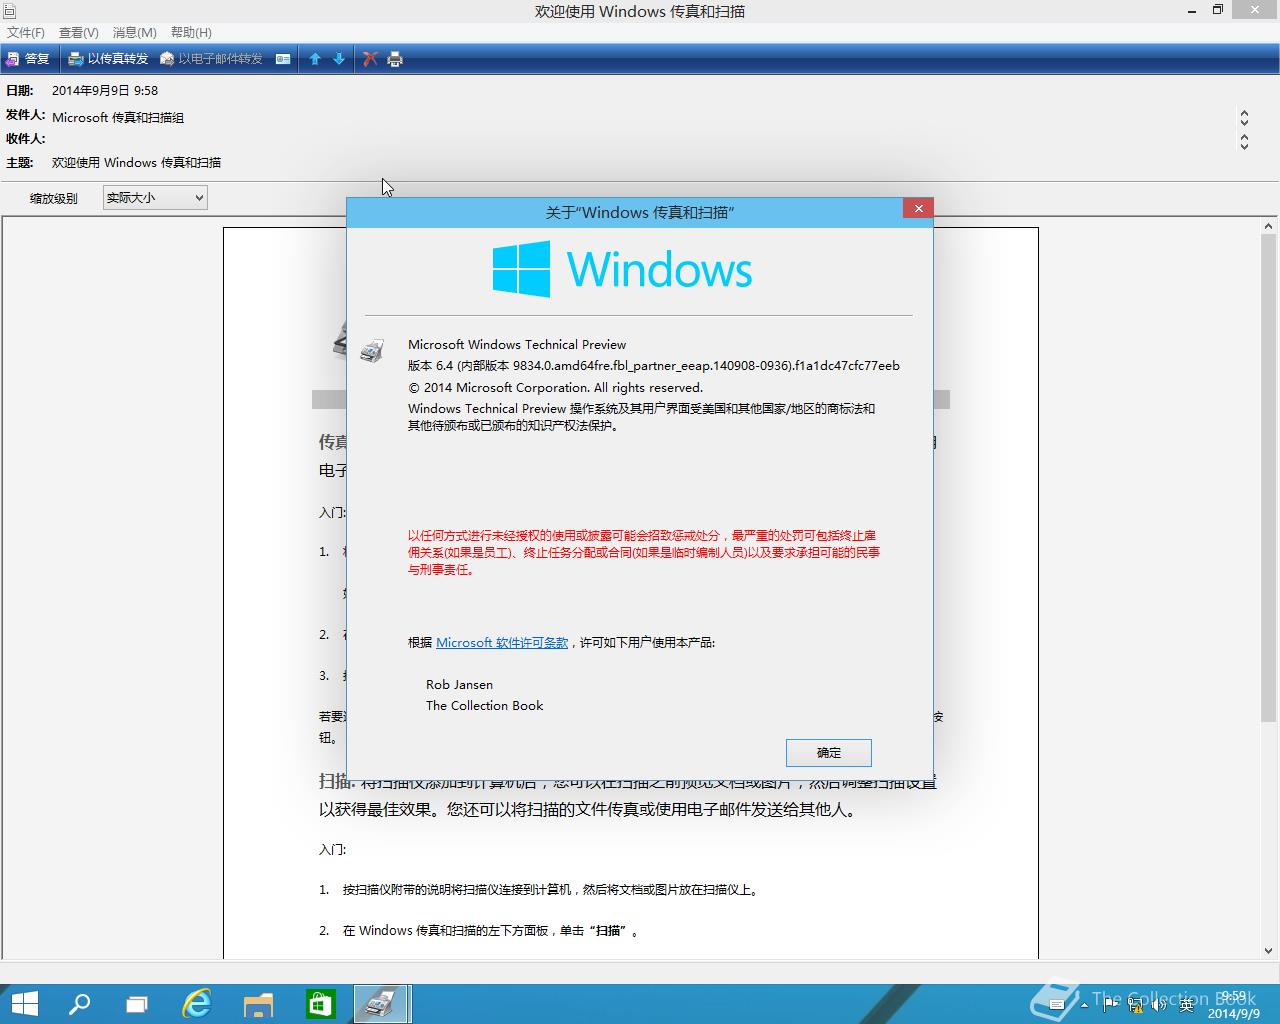Screen dimensions: 1280x1024
Task: Open Task View on taskbar
Action: pyautogui.click(x=138, y=1004)
